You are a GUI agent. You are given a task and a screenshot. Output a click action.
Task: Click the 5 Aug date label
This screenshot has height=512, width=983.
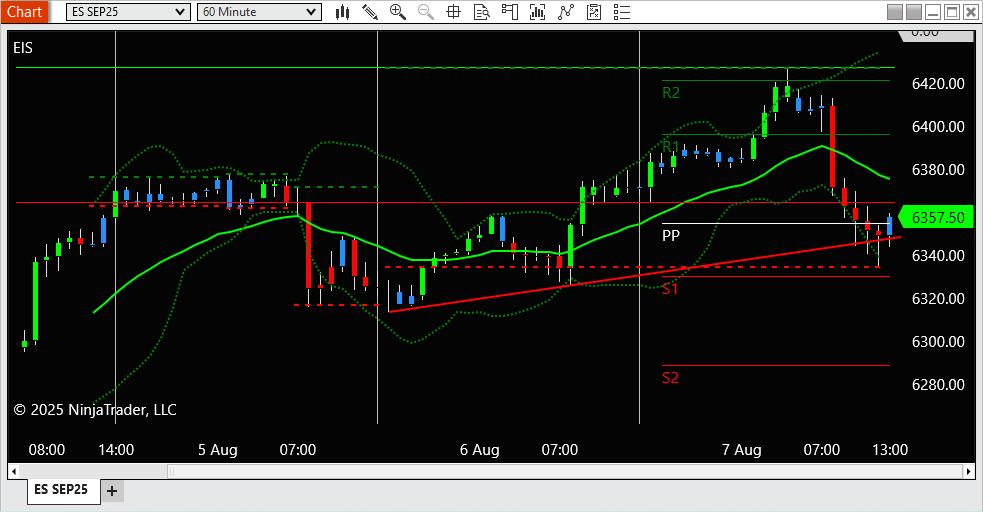[x=218, y=450]
